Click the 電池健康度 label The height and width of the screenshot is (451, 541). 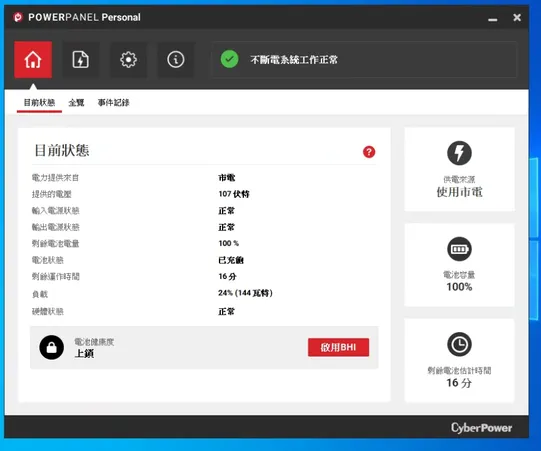pyautogui.click(x=94, y=342)
